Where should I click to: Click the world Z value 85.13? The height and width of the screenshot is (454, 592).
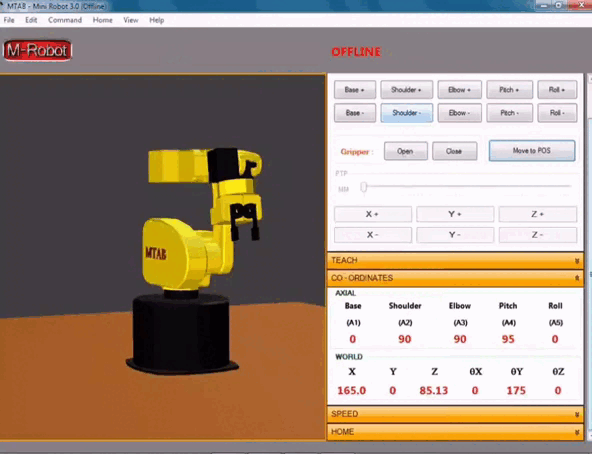coord(434,391)
